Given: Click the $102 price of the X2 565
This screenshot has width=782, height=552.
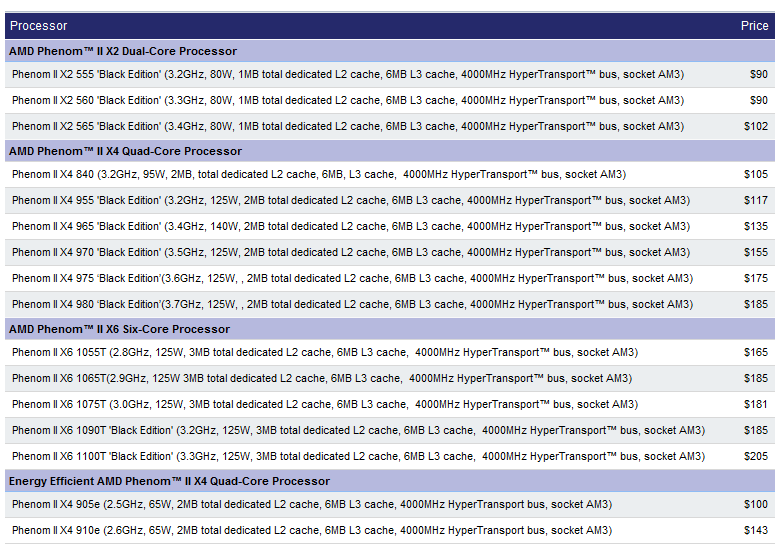Looking at the screenshot, I should coord(756,127).
